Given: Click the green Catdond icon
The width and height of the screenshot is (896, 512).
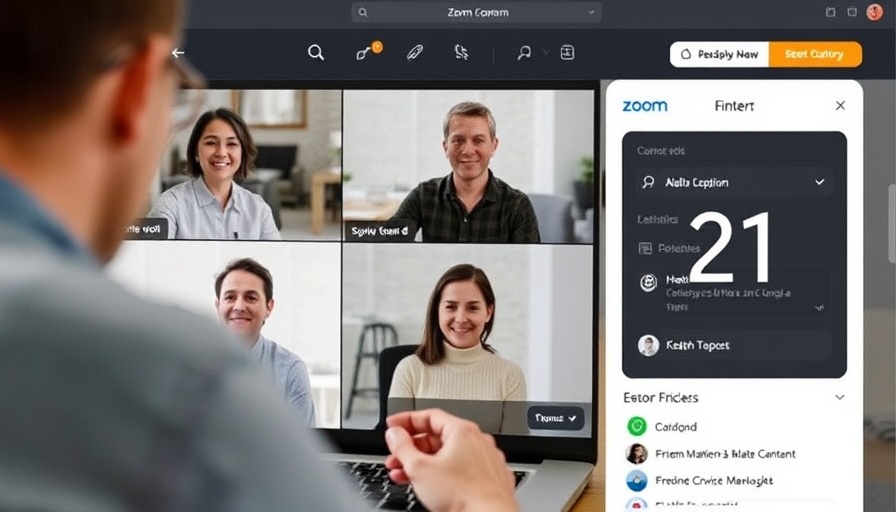Looking at the screenshot, I should pos(637,426).
